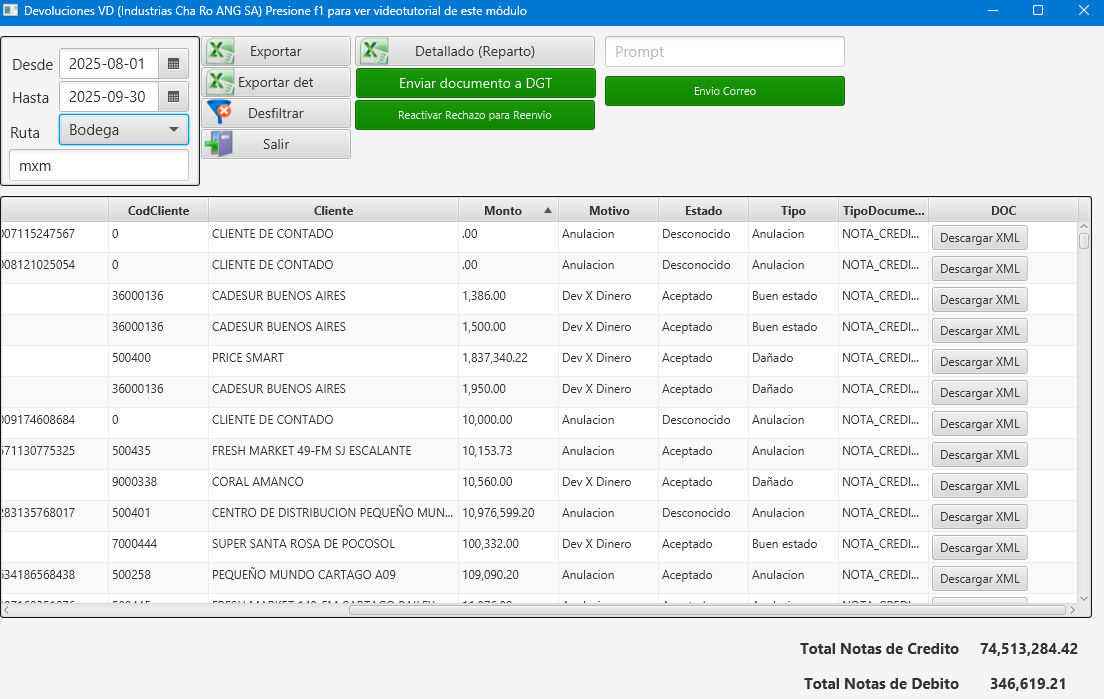This screenshot has width=1104, height=699.
Task: Click the app icon in title bar
Action: click(11, 11)
